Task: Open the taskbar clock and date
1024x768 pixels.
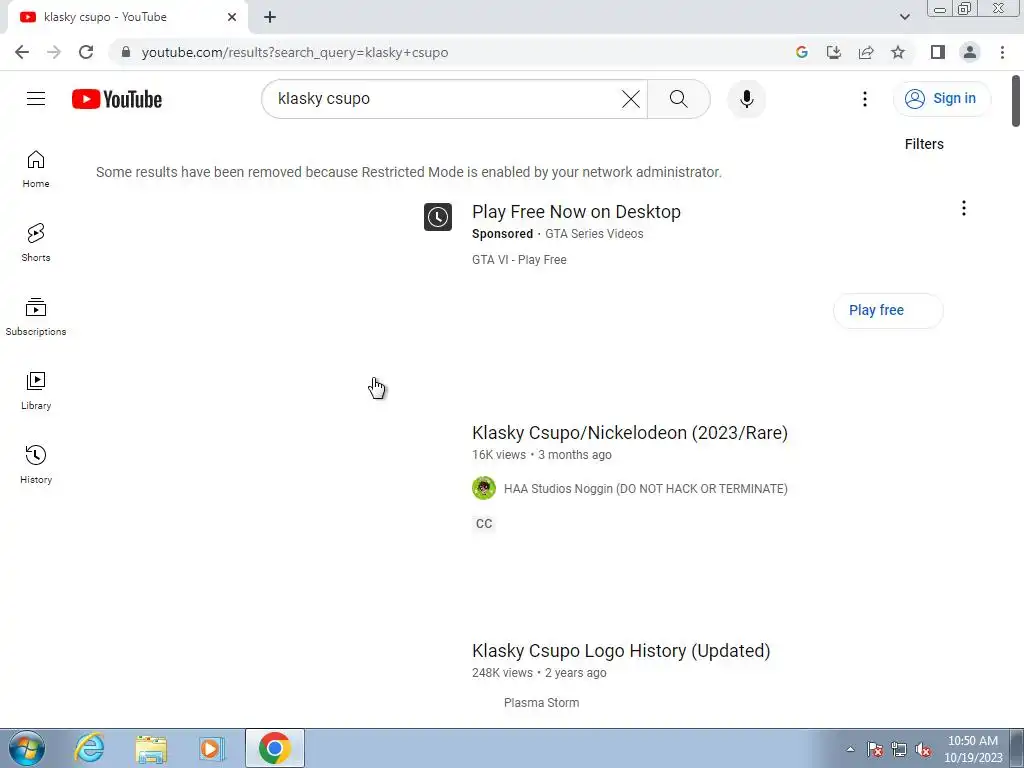Action: [x=972, y=749]
